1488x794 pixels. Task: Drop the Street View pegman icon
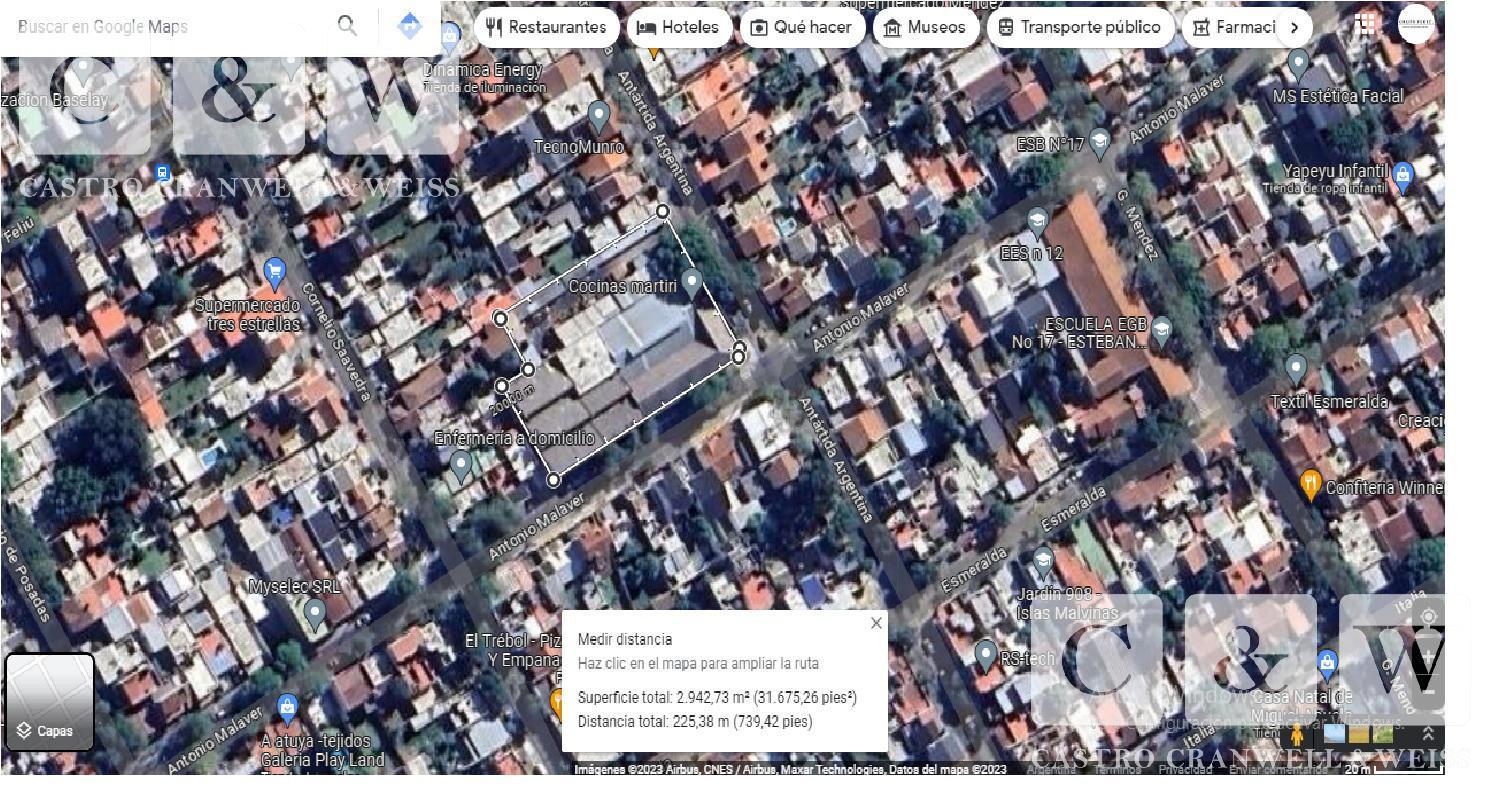click(1297, 735)
